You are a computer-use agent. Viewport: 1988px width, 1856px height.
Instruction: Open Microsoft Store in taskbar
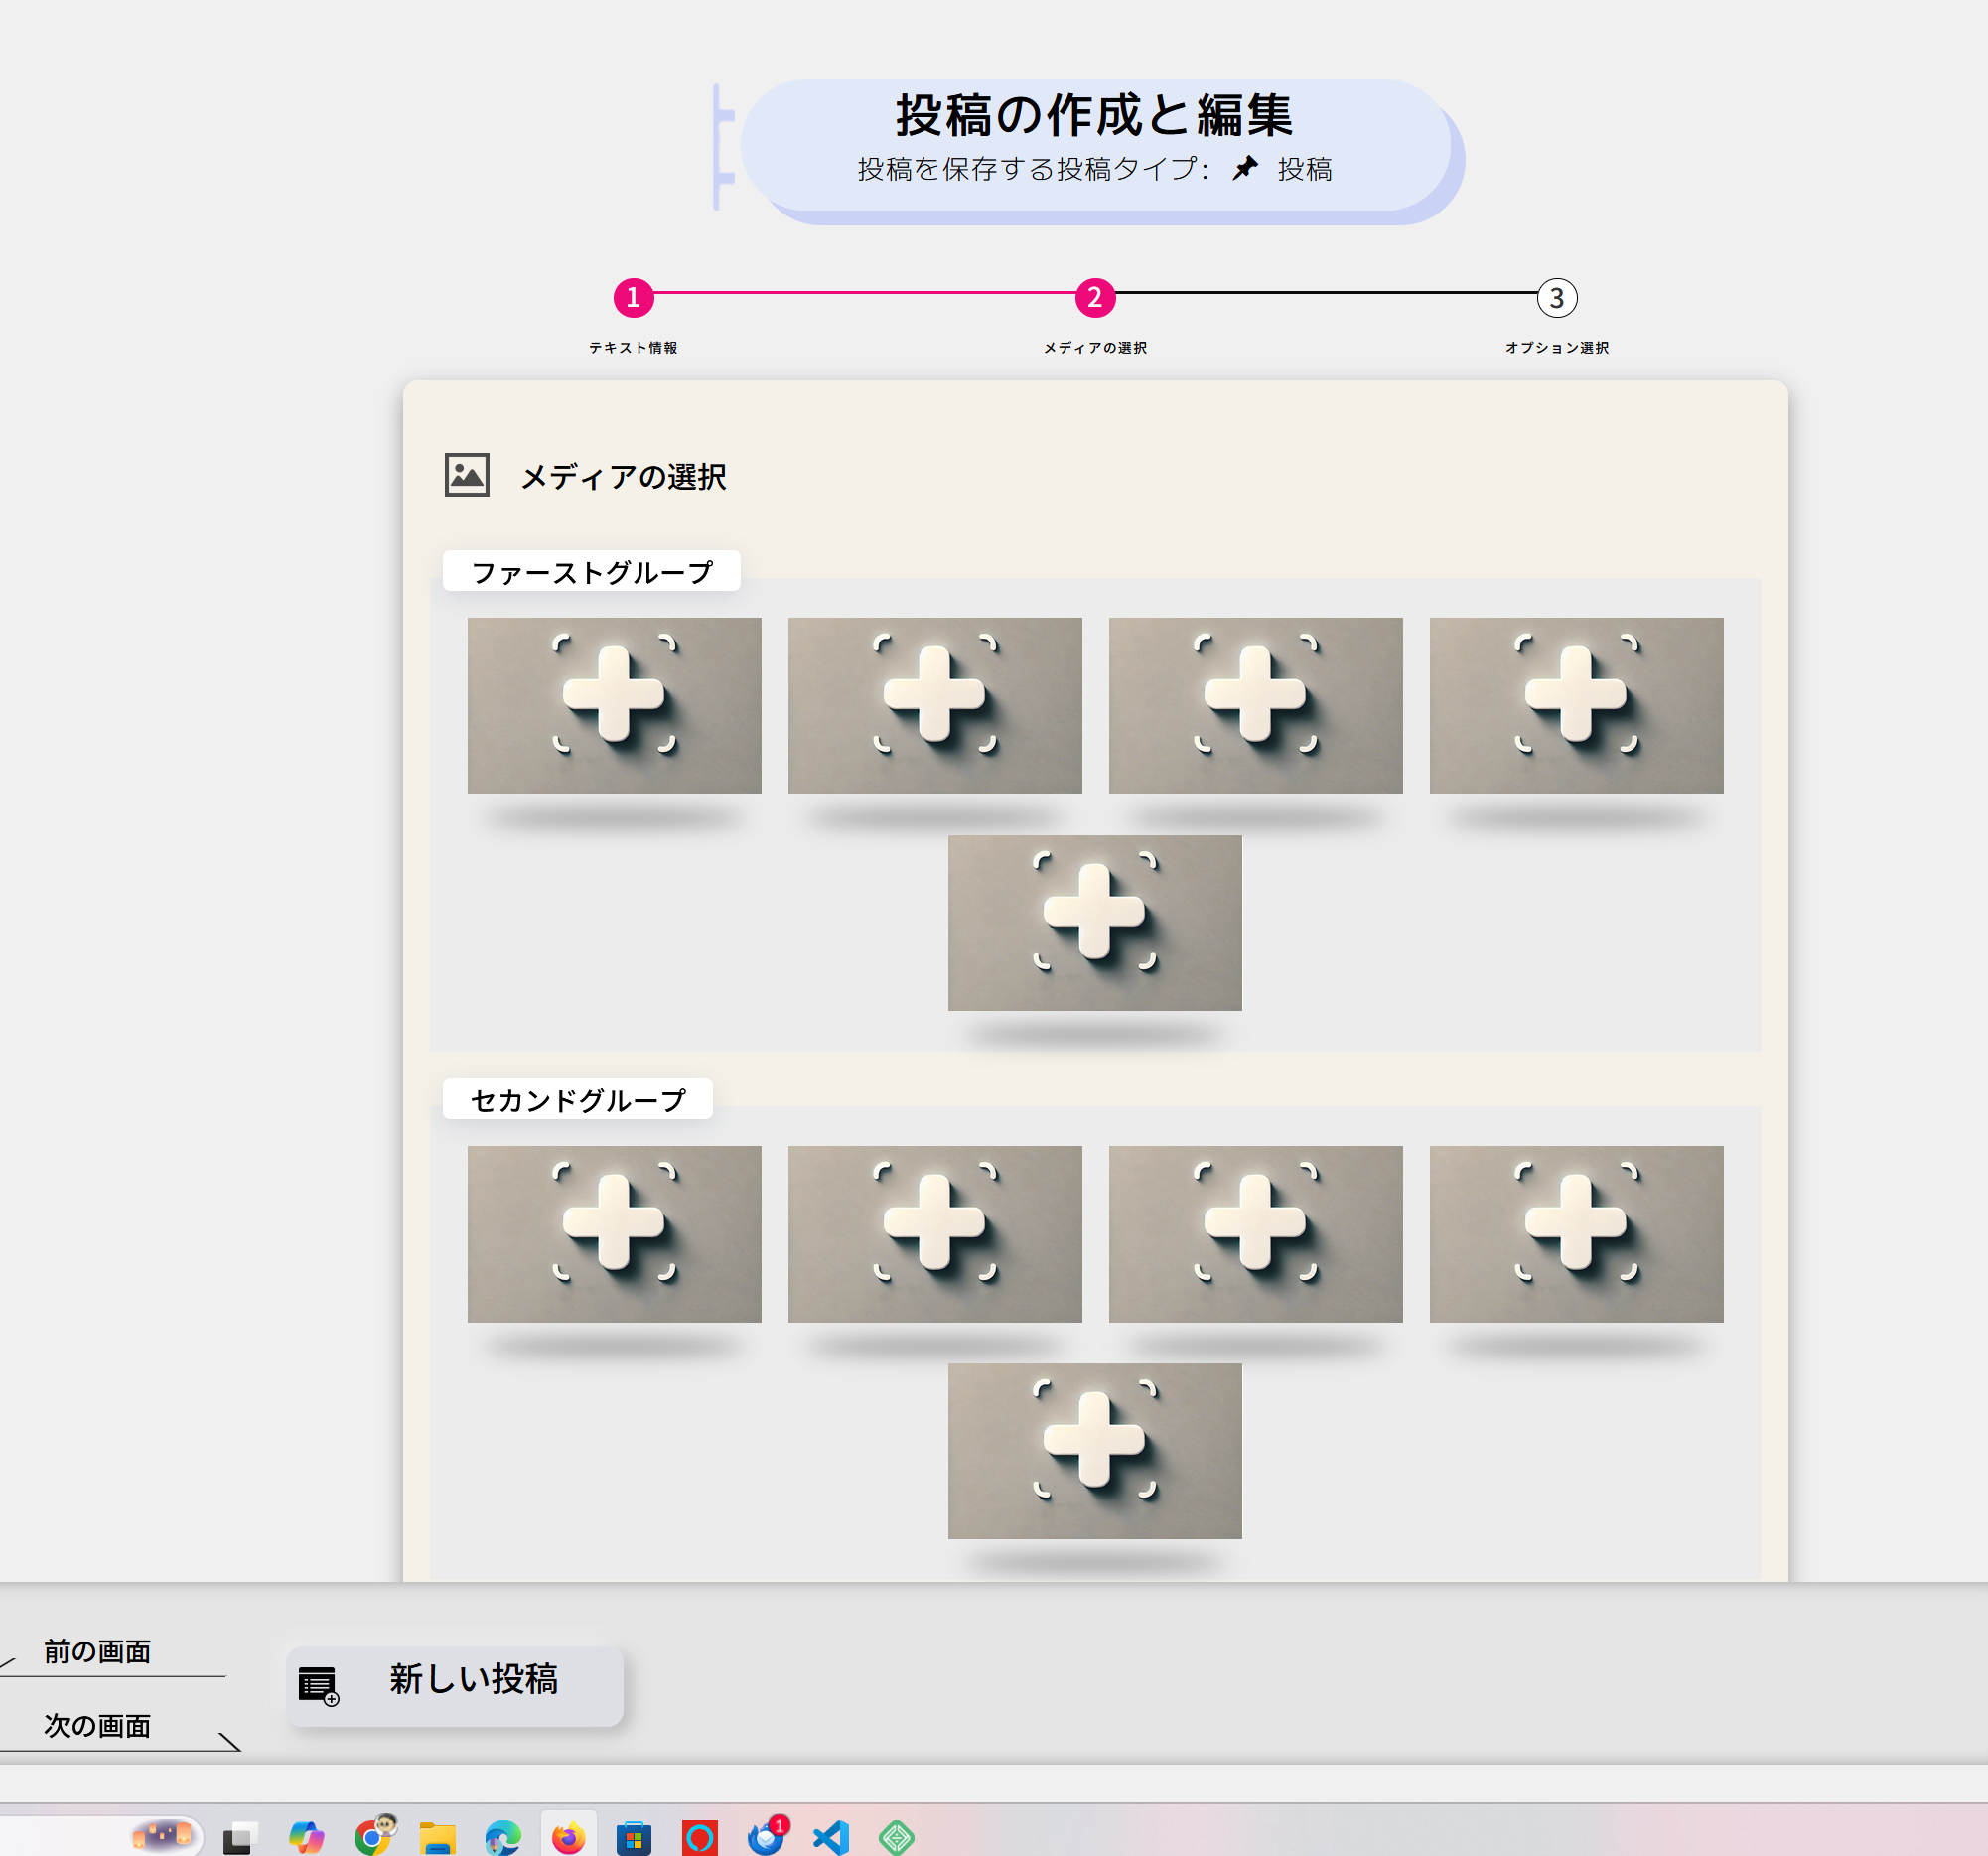coord(634,1838)
